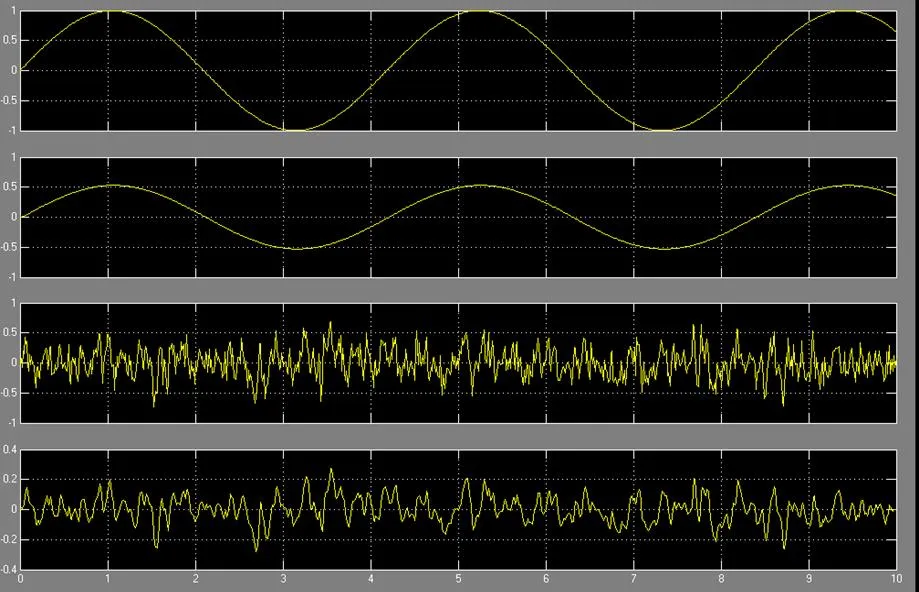Click the x-axis tick label 8

(721, 579)
